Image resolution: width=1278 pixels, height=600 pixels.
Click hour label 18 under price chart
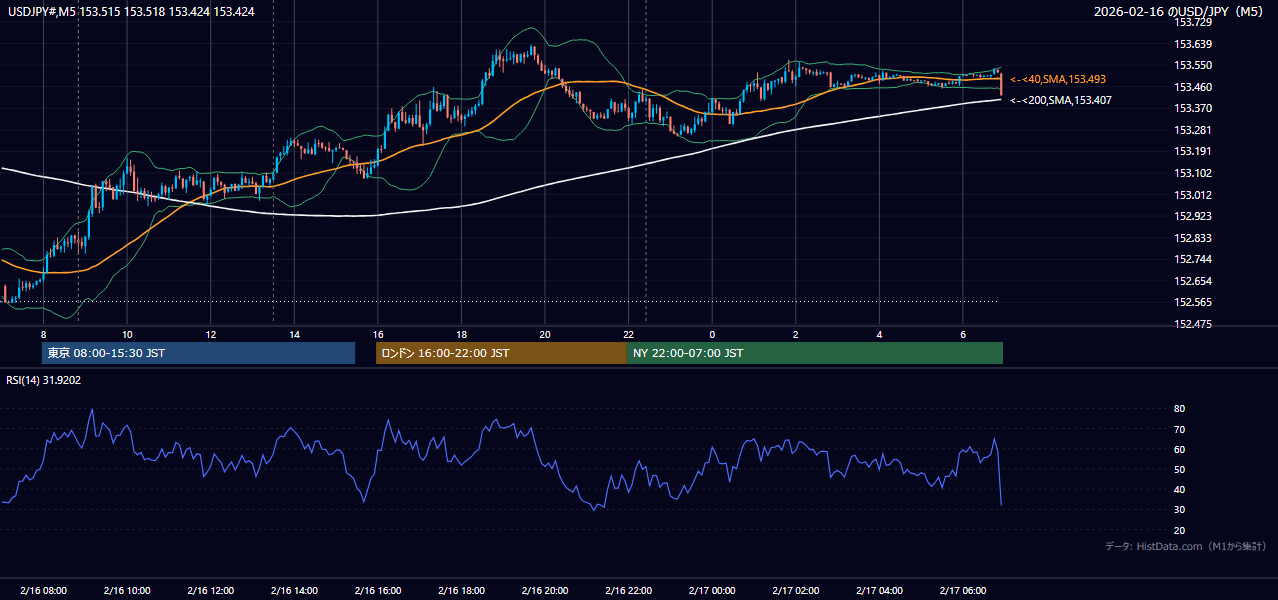tap(461, 334)
